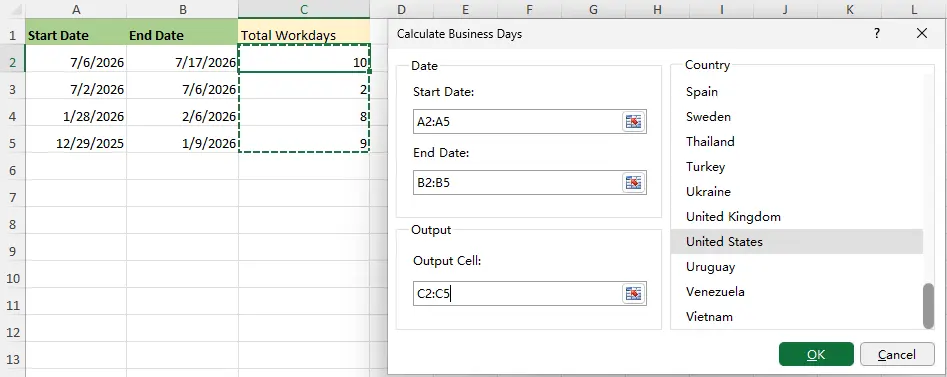Viewport: 947px width, 377px height.
Task: Select column B header
Action: point(183,9)
